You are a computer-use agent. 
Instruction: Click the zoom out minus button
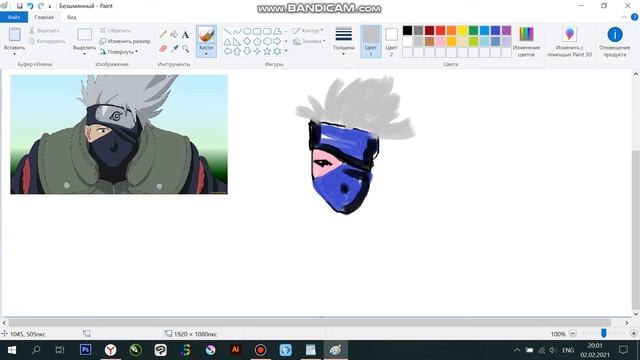(x=573, y=333)
